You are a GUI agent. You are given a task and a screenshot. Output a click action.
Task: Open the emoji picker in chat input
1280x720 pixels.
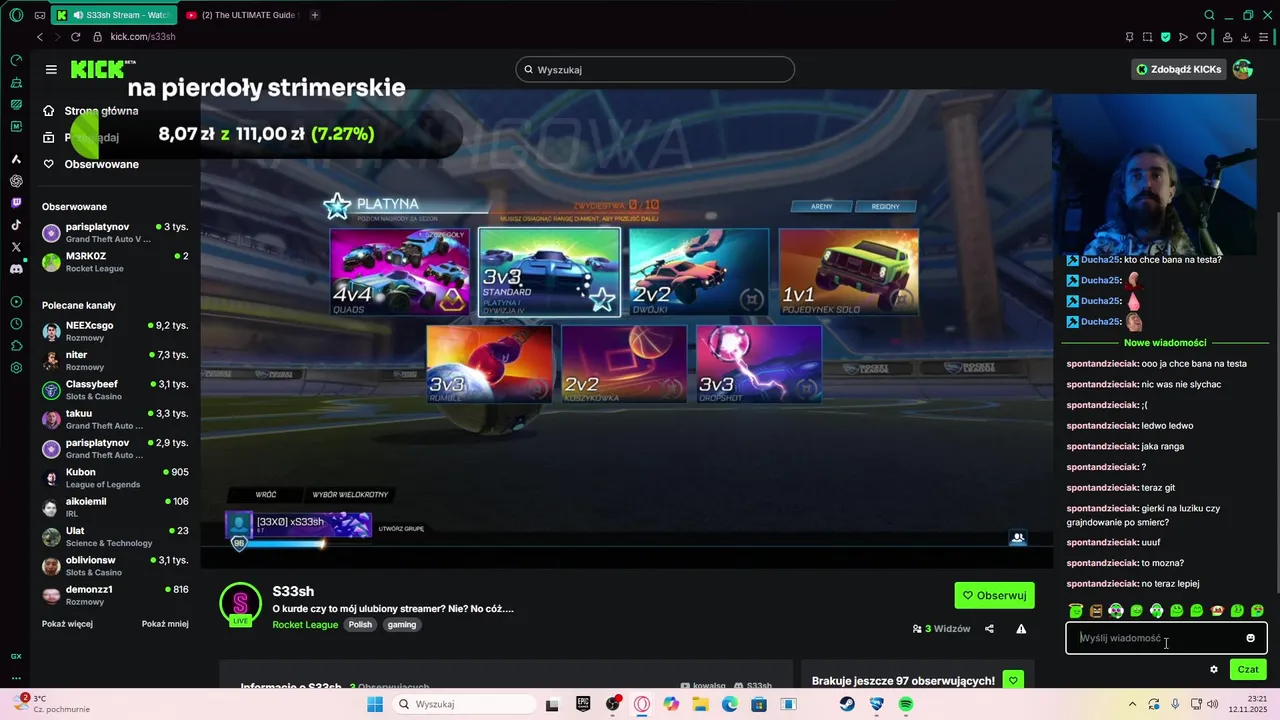point(1250,638)
